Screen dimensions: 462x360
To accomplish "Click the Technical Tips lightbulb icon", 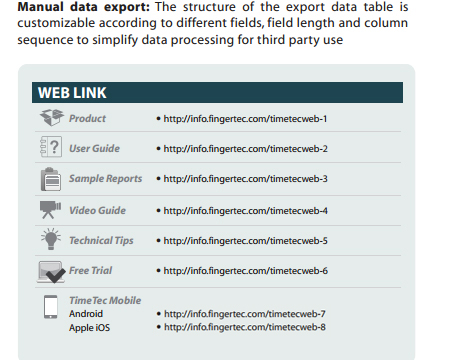I will tap(51, 239).
